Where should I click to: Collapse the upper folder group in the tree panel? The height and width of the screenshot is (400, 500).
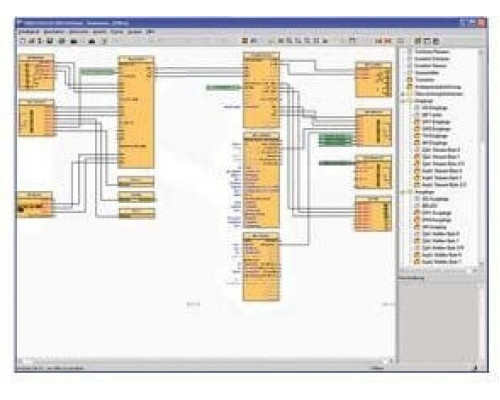[403, 101]
